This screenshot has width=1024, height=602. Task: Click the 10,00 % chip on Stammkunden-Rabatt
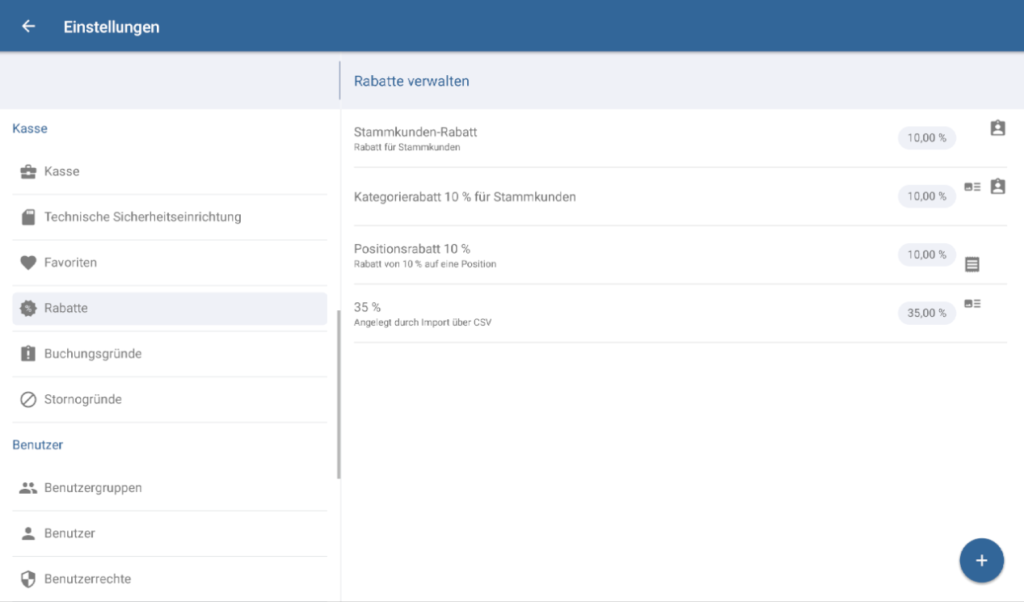[x=926, y=138]
